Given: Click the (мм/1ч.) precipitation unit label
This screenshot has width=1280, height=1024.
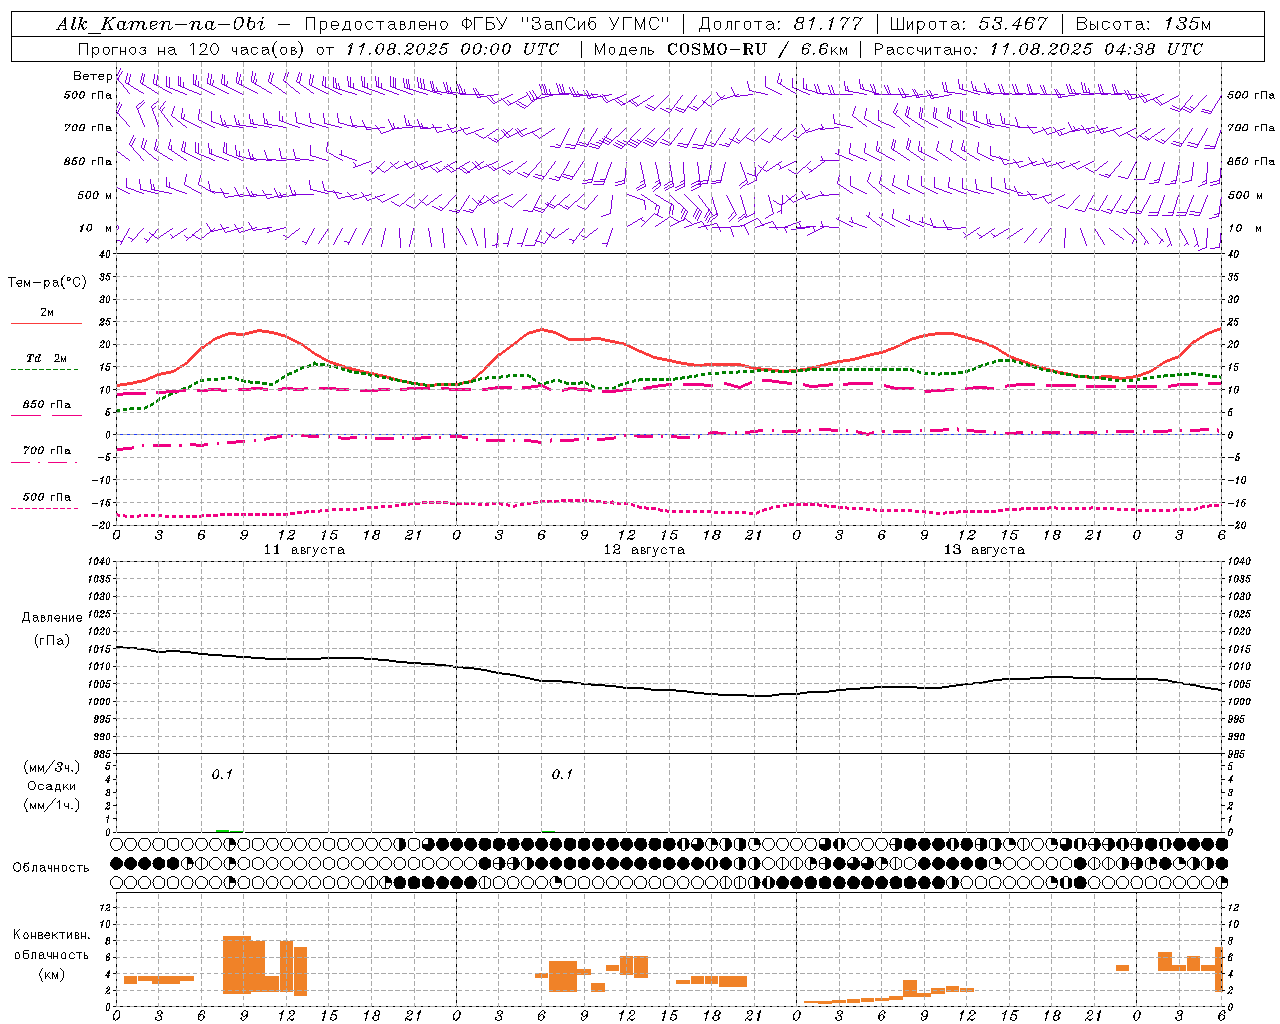Looking at the screenshot, I should coord(52,805).
